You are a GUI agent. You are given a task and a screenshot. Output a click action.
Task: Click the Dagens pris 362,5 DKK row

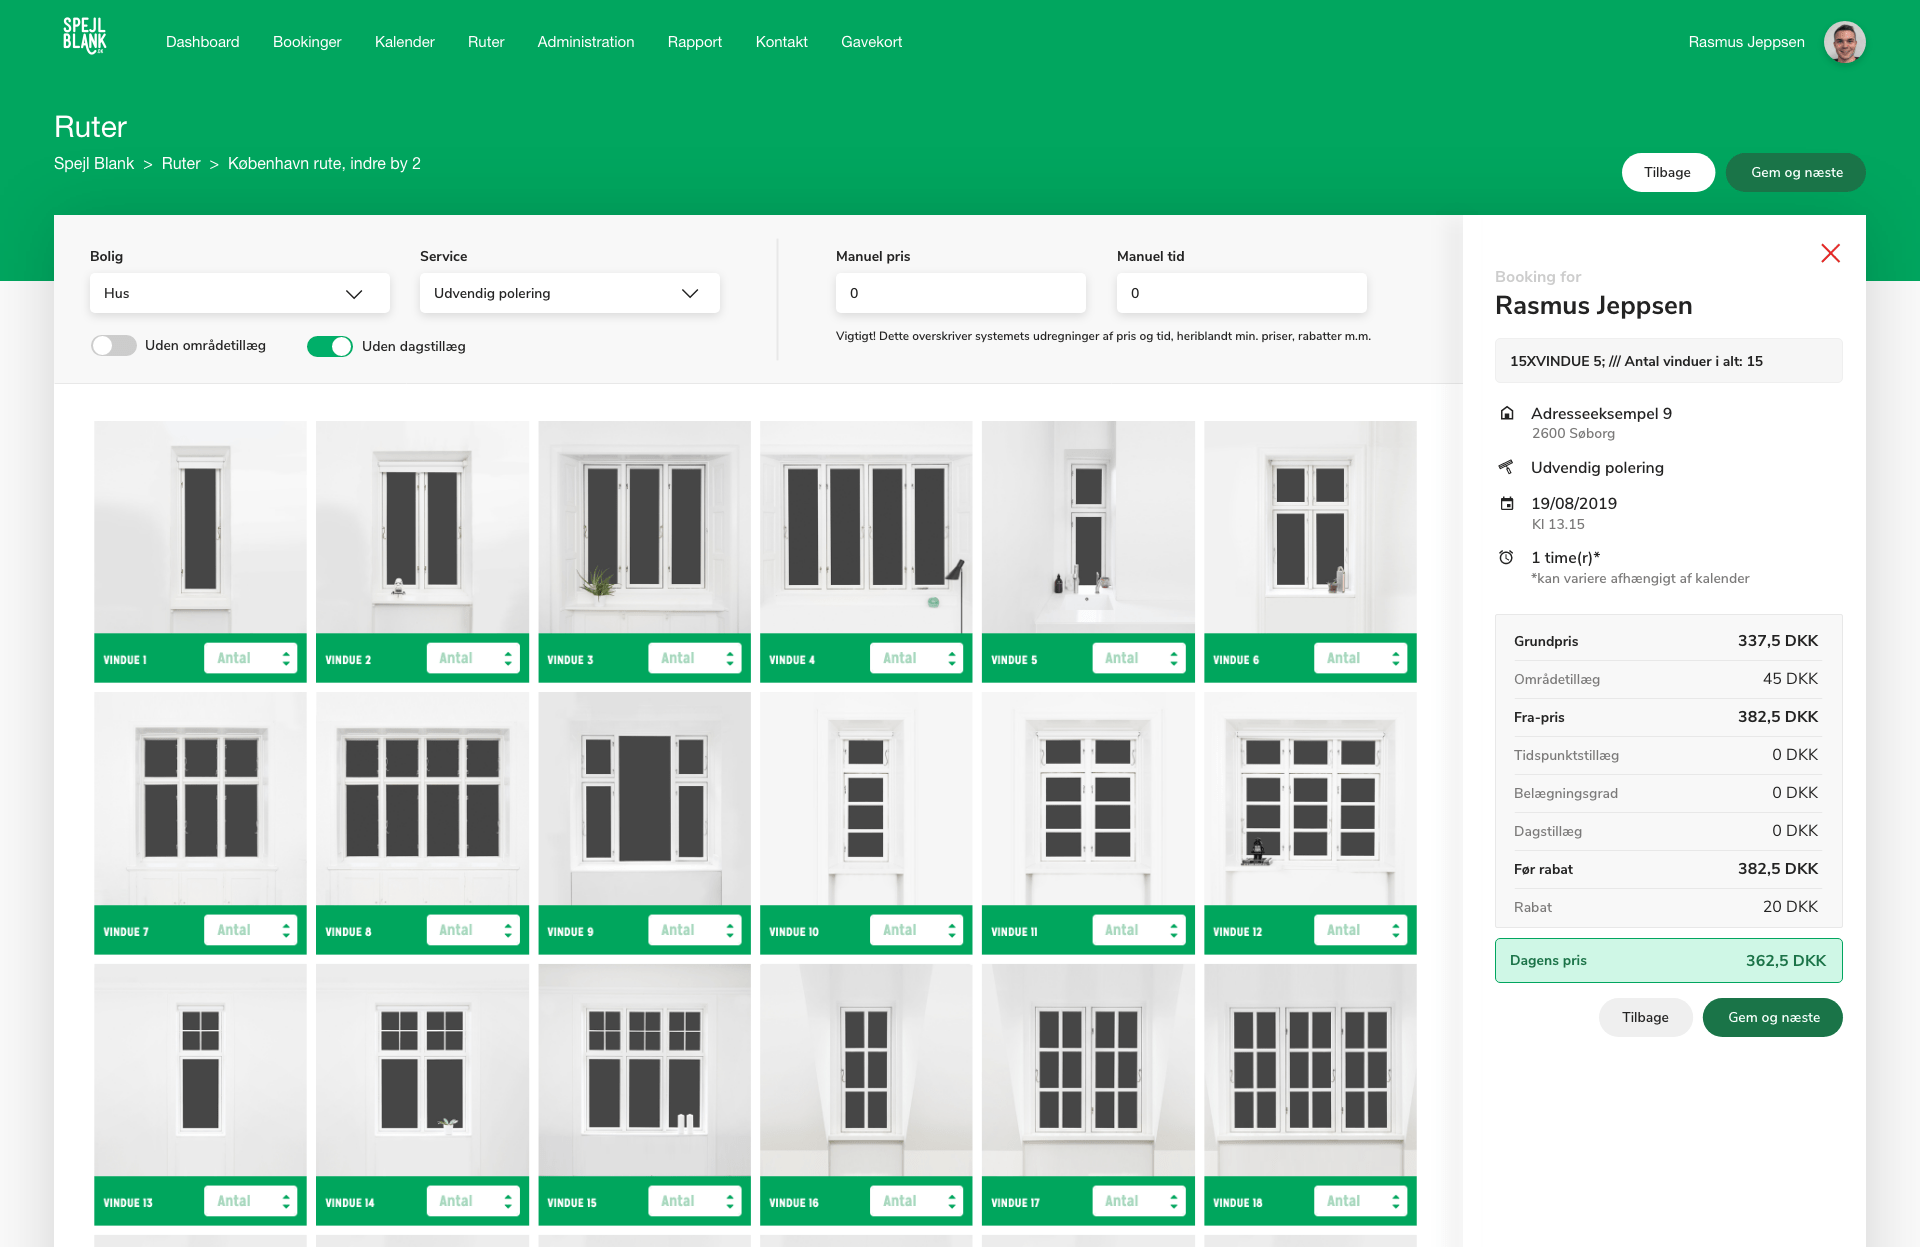[1668, 960]
